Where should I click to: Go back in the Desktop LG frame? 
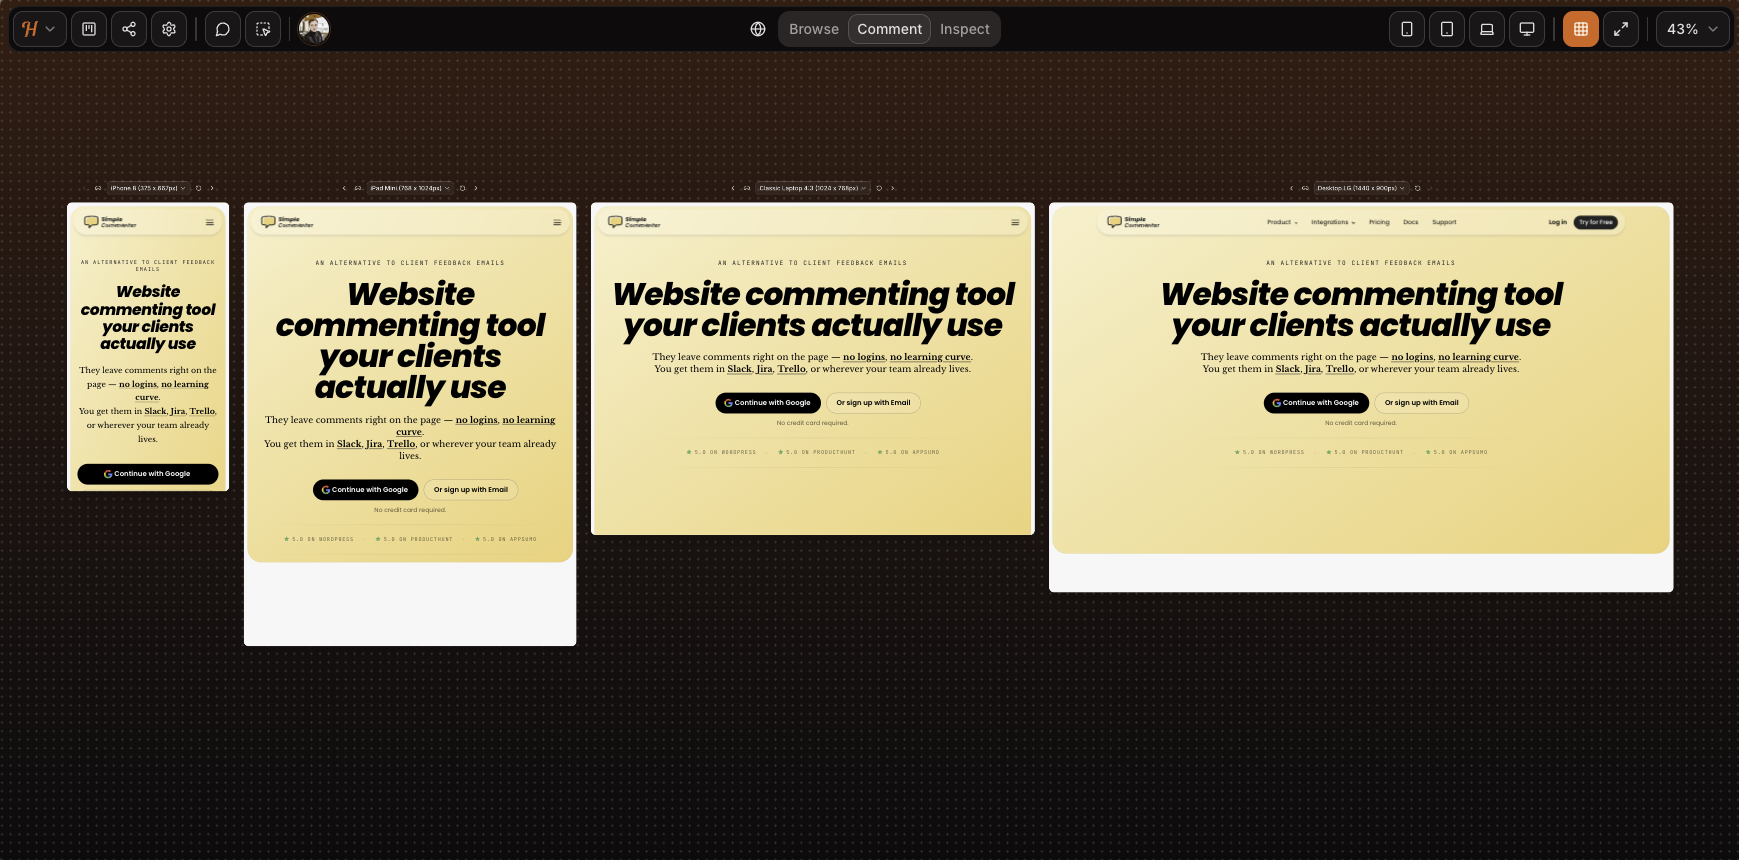pos(1291,188)
